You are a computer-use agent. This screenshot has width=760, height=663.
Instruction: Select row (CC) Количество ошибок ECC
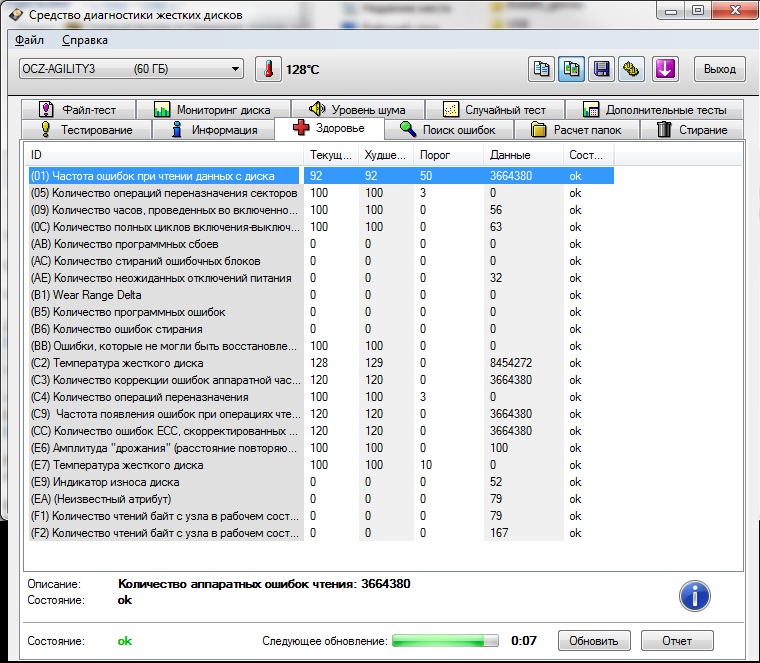click(321, 431)
